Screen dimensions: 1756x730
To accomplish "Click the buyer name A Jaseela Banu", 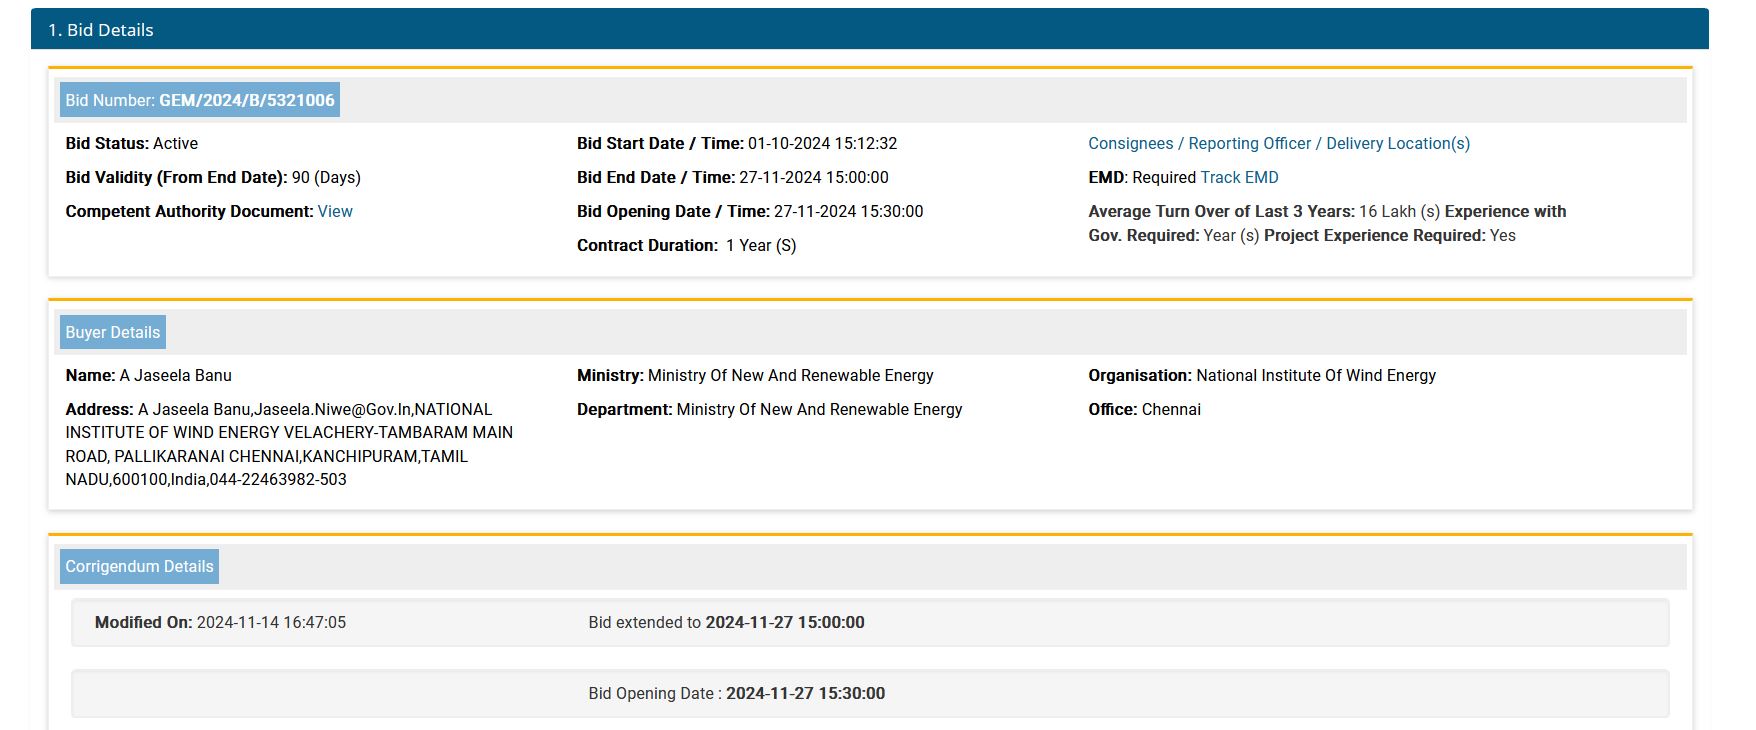I will coord(175,376).
